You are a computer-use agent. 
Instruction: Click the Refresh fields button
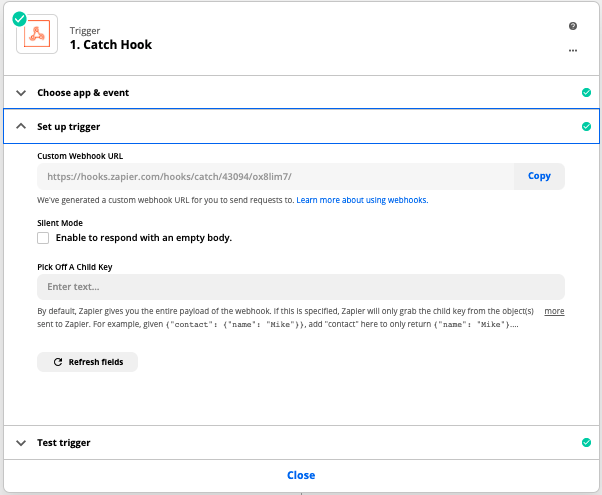tap(88, 362)
